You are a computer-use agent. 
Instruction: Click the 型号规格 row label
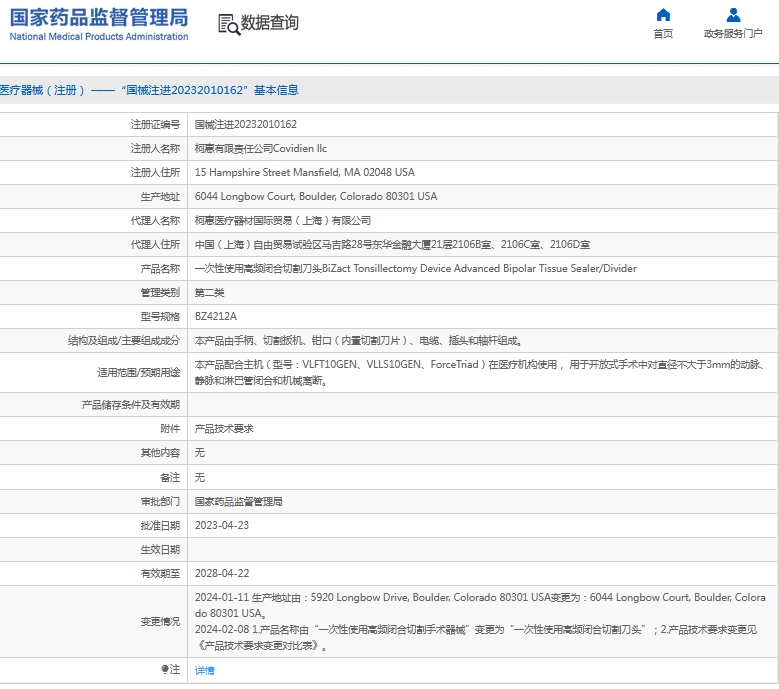point(160,316)
